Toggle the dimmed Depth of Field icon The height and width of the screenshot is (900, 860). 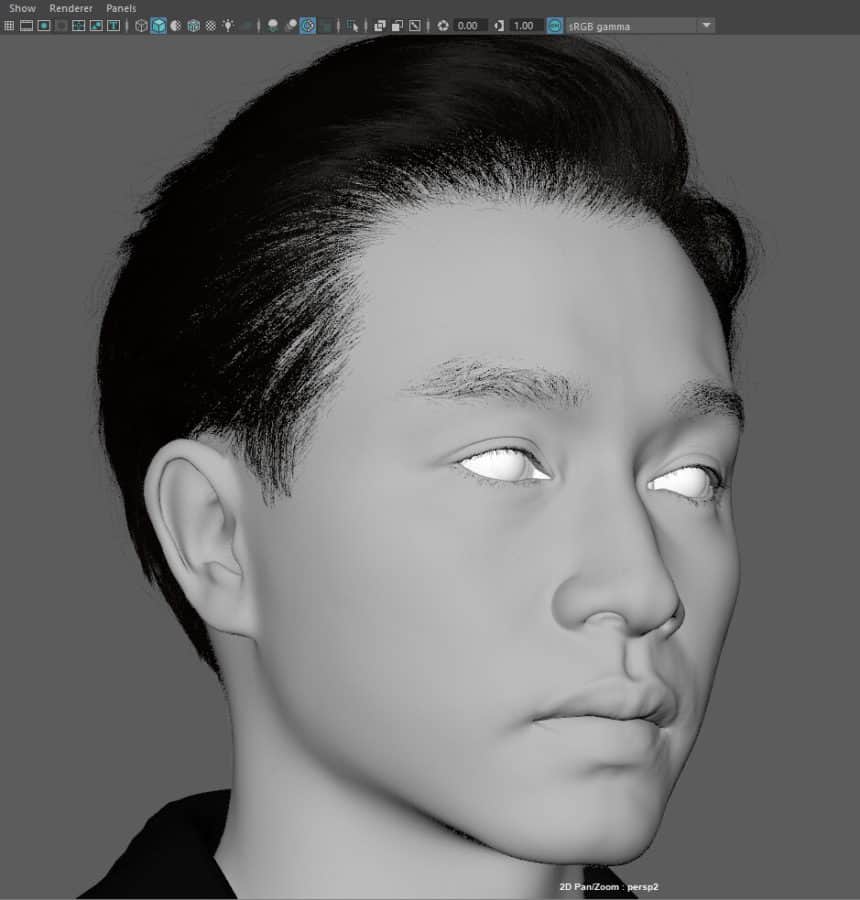[326, 26]
